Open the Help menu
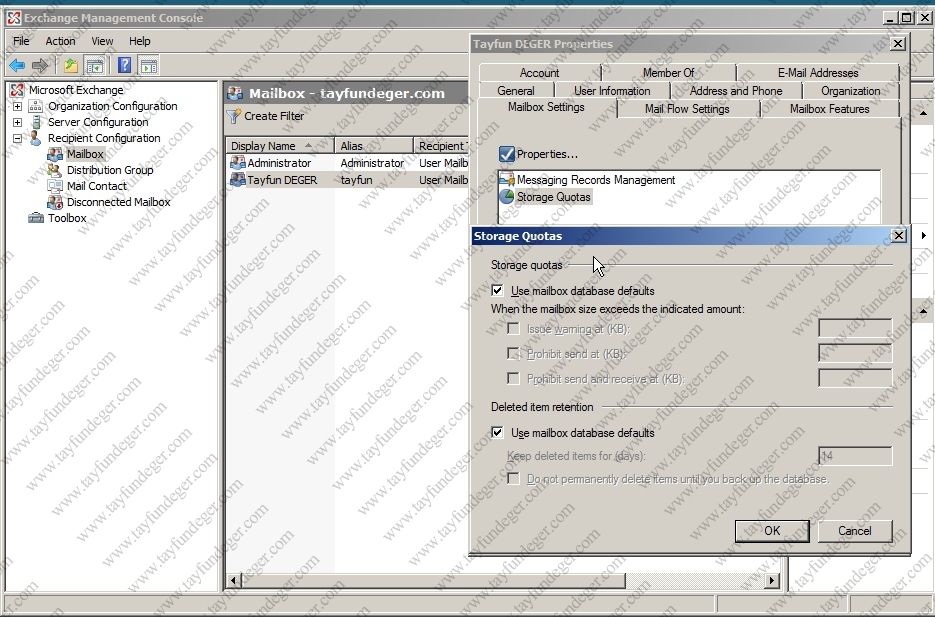This screenshot has width=935, height=617. click(140, 41)
